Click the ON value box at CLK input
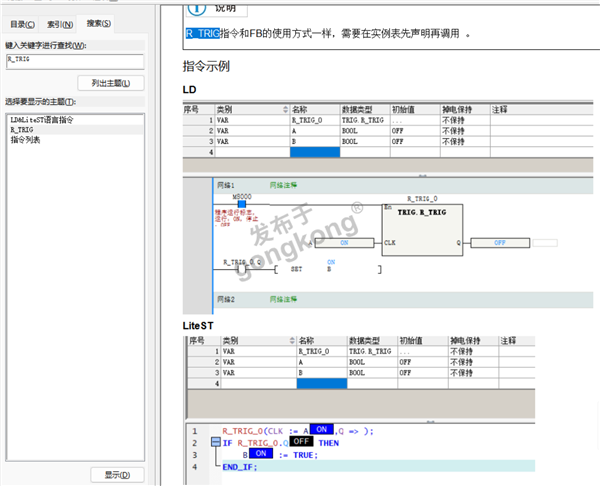600x486 pixels. click(x=343, y=243)
